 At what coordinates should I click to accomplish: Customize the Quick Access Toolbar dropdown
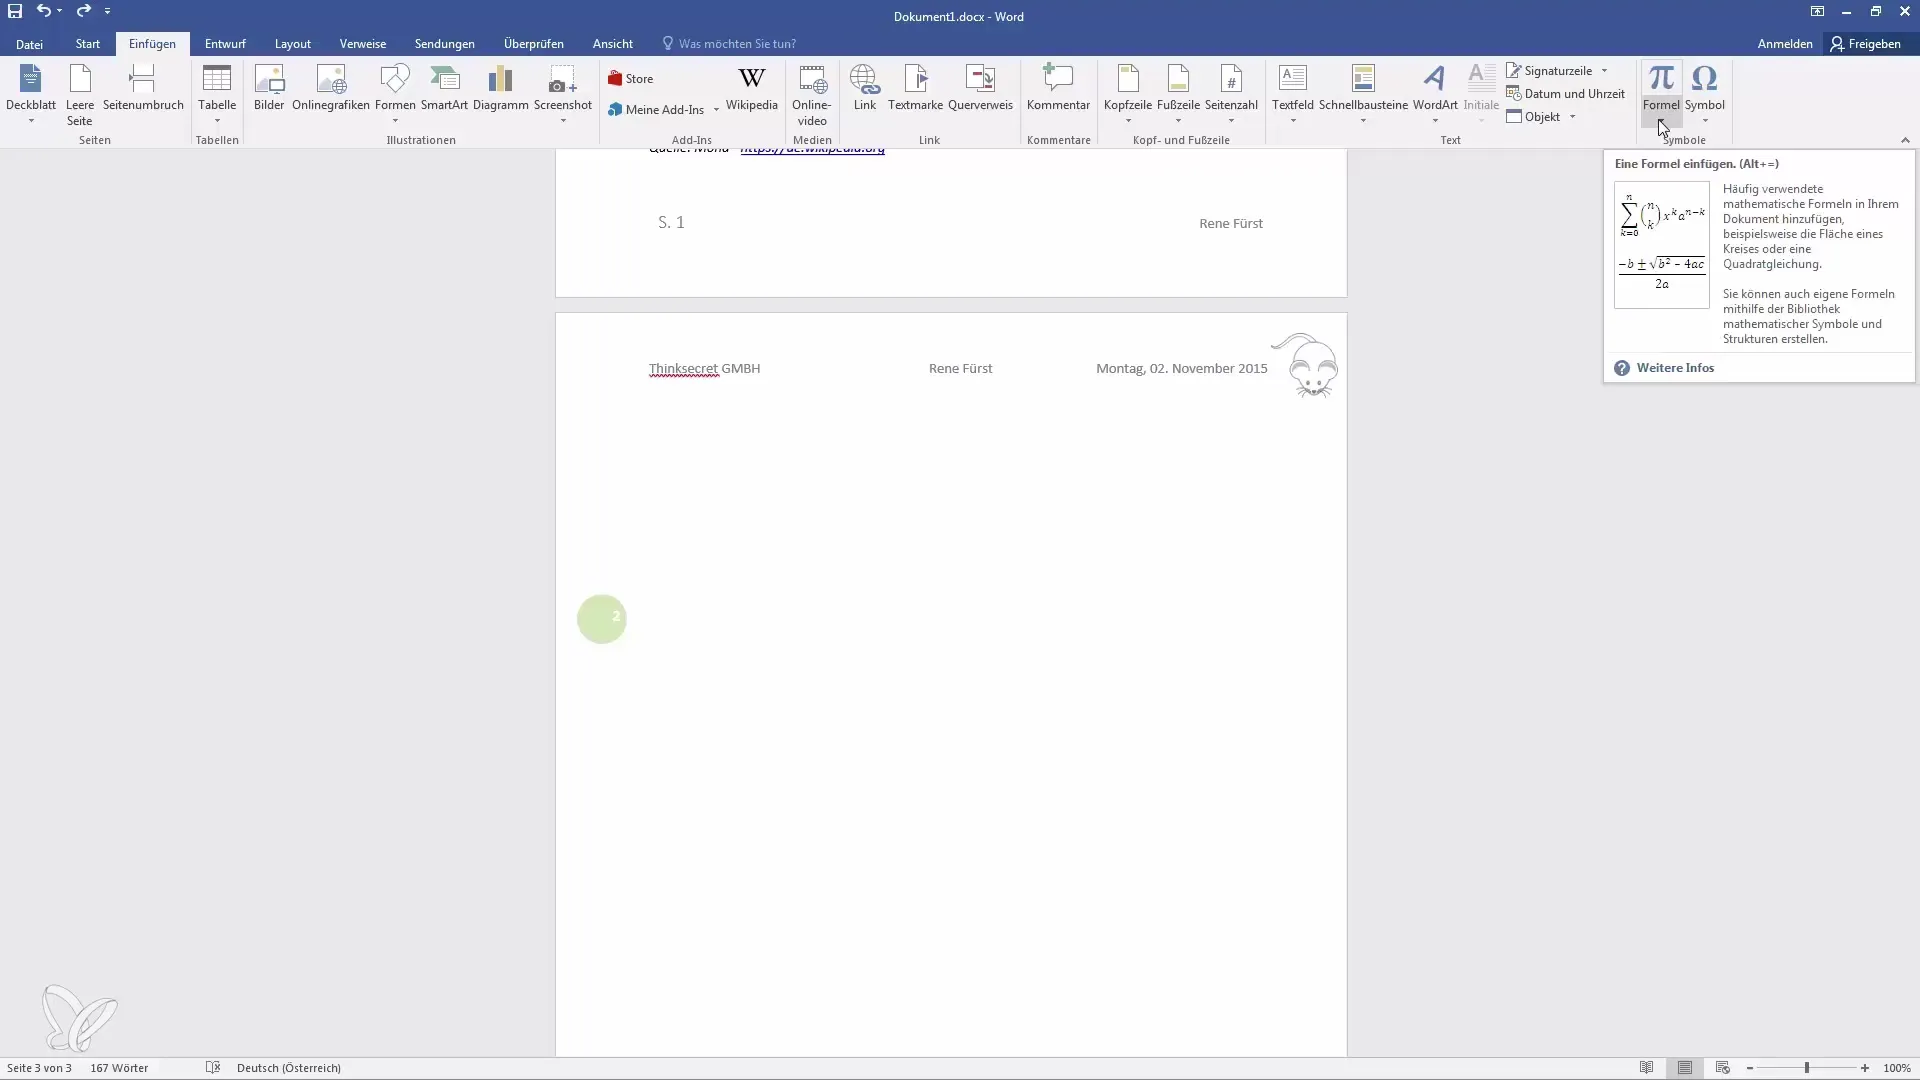tap(107, 11)
